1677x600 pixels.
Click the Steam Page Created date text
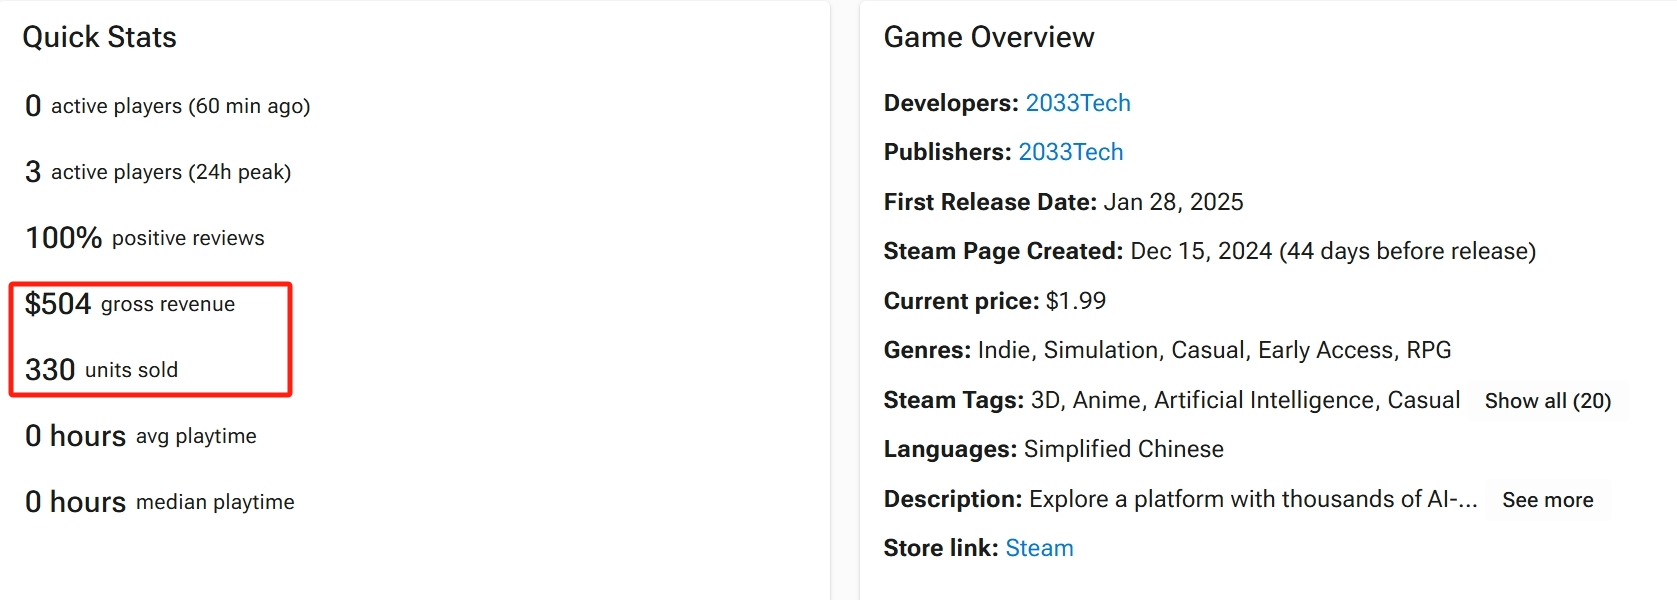point(1209,251)
